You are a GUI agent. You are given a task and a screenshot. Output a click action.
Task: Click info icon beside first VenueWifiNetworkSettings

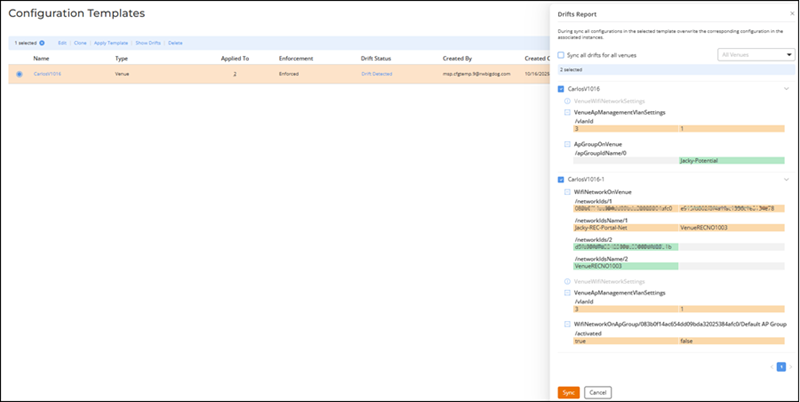tap(567, 101)
